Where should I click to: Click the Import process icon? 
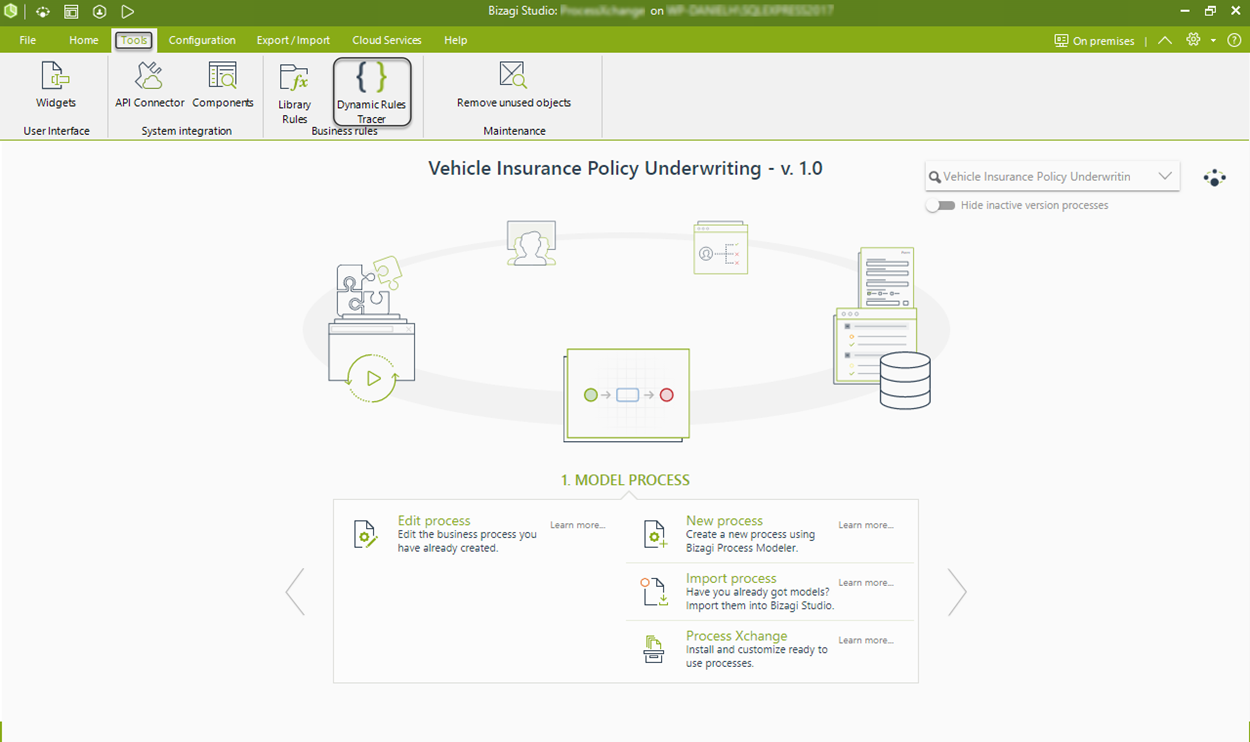click(x=654, y=592)
